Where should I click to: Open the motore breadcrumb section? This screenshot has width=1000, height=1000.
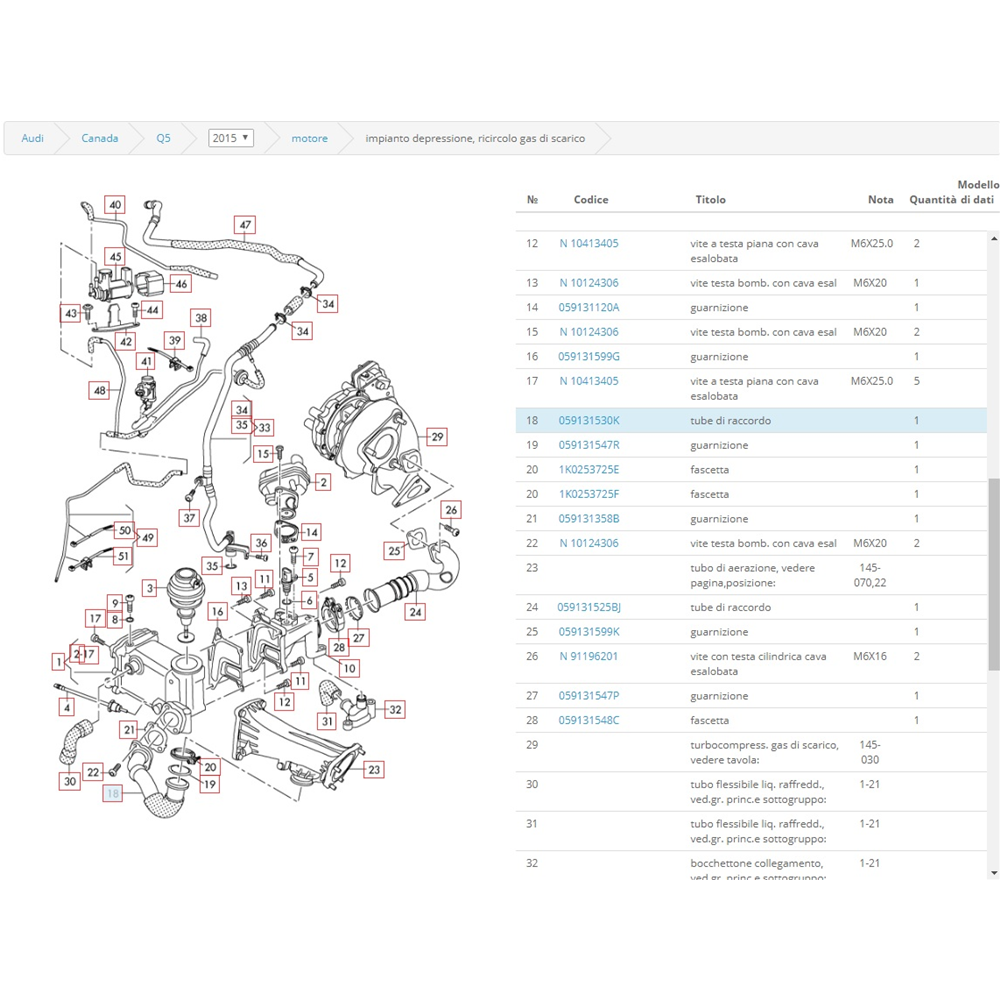tap(309, 138)
